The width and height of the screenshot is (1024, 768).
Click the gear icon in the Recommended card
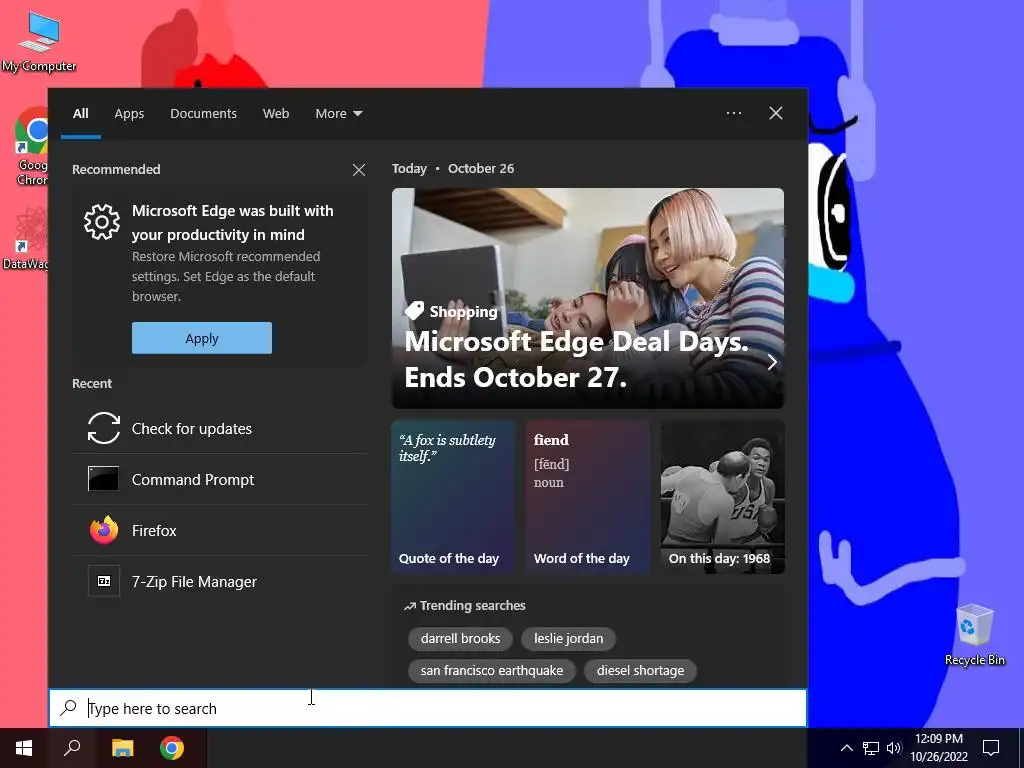[x=102, y=222]
